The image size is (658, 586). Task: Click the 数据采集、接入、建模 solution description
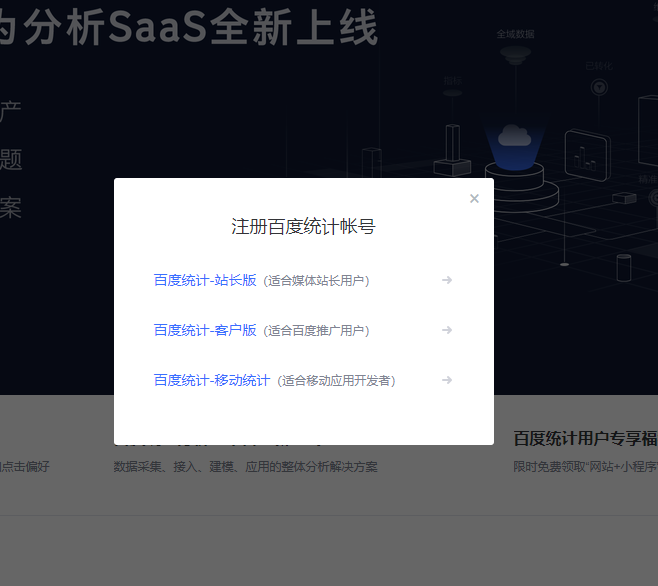tap(245, 467)
